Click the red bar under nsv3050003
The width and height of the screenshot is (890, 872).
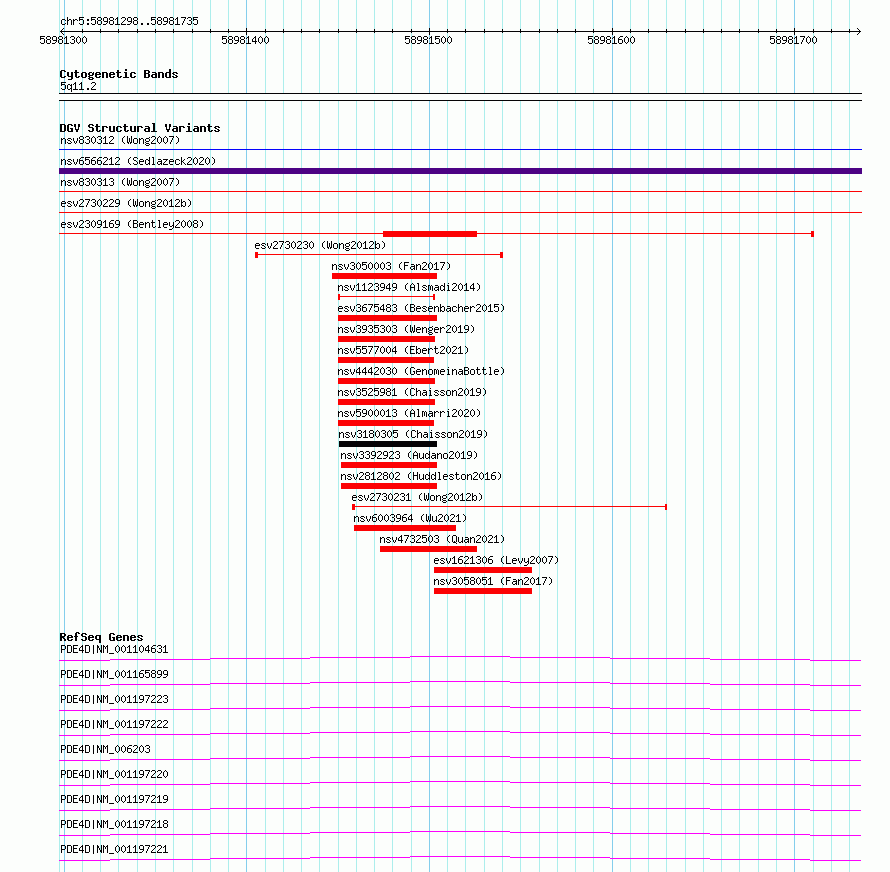tap(384, 276)
